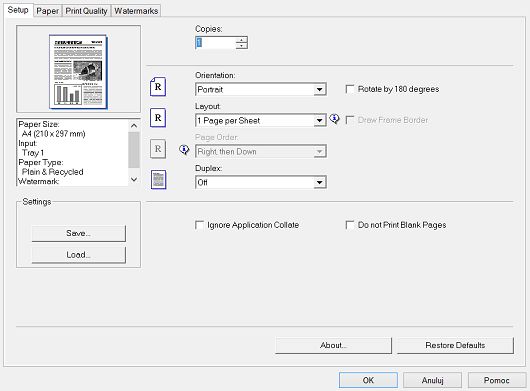This screenshot has width=530, height=391.
Task: Click the 'Paper Size:' summary line
Action: pyautogui.click(x=39, y=124)
